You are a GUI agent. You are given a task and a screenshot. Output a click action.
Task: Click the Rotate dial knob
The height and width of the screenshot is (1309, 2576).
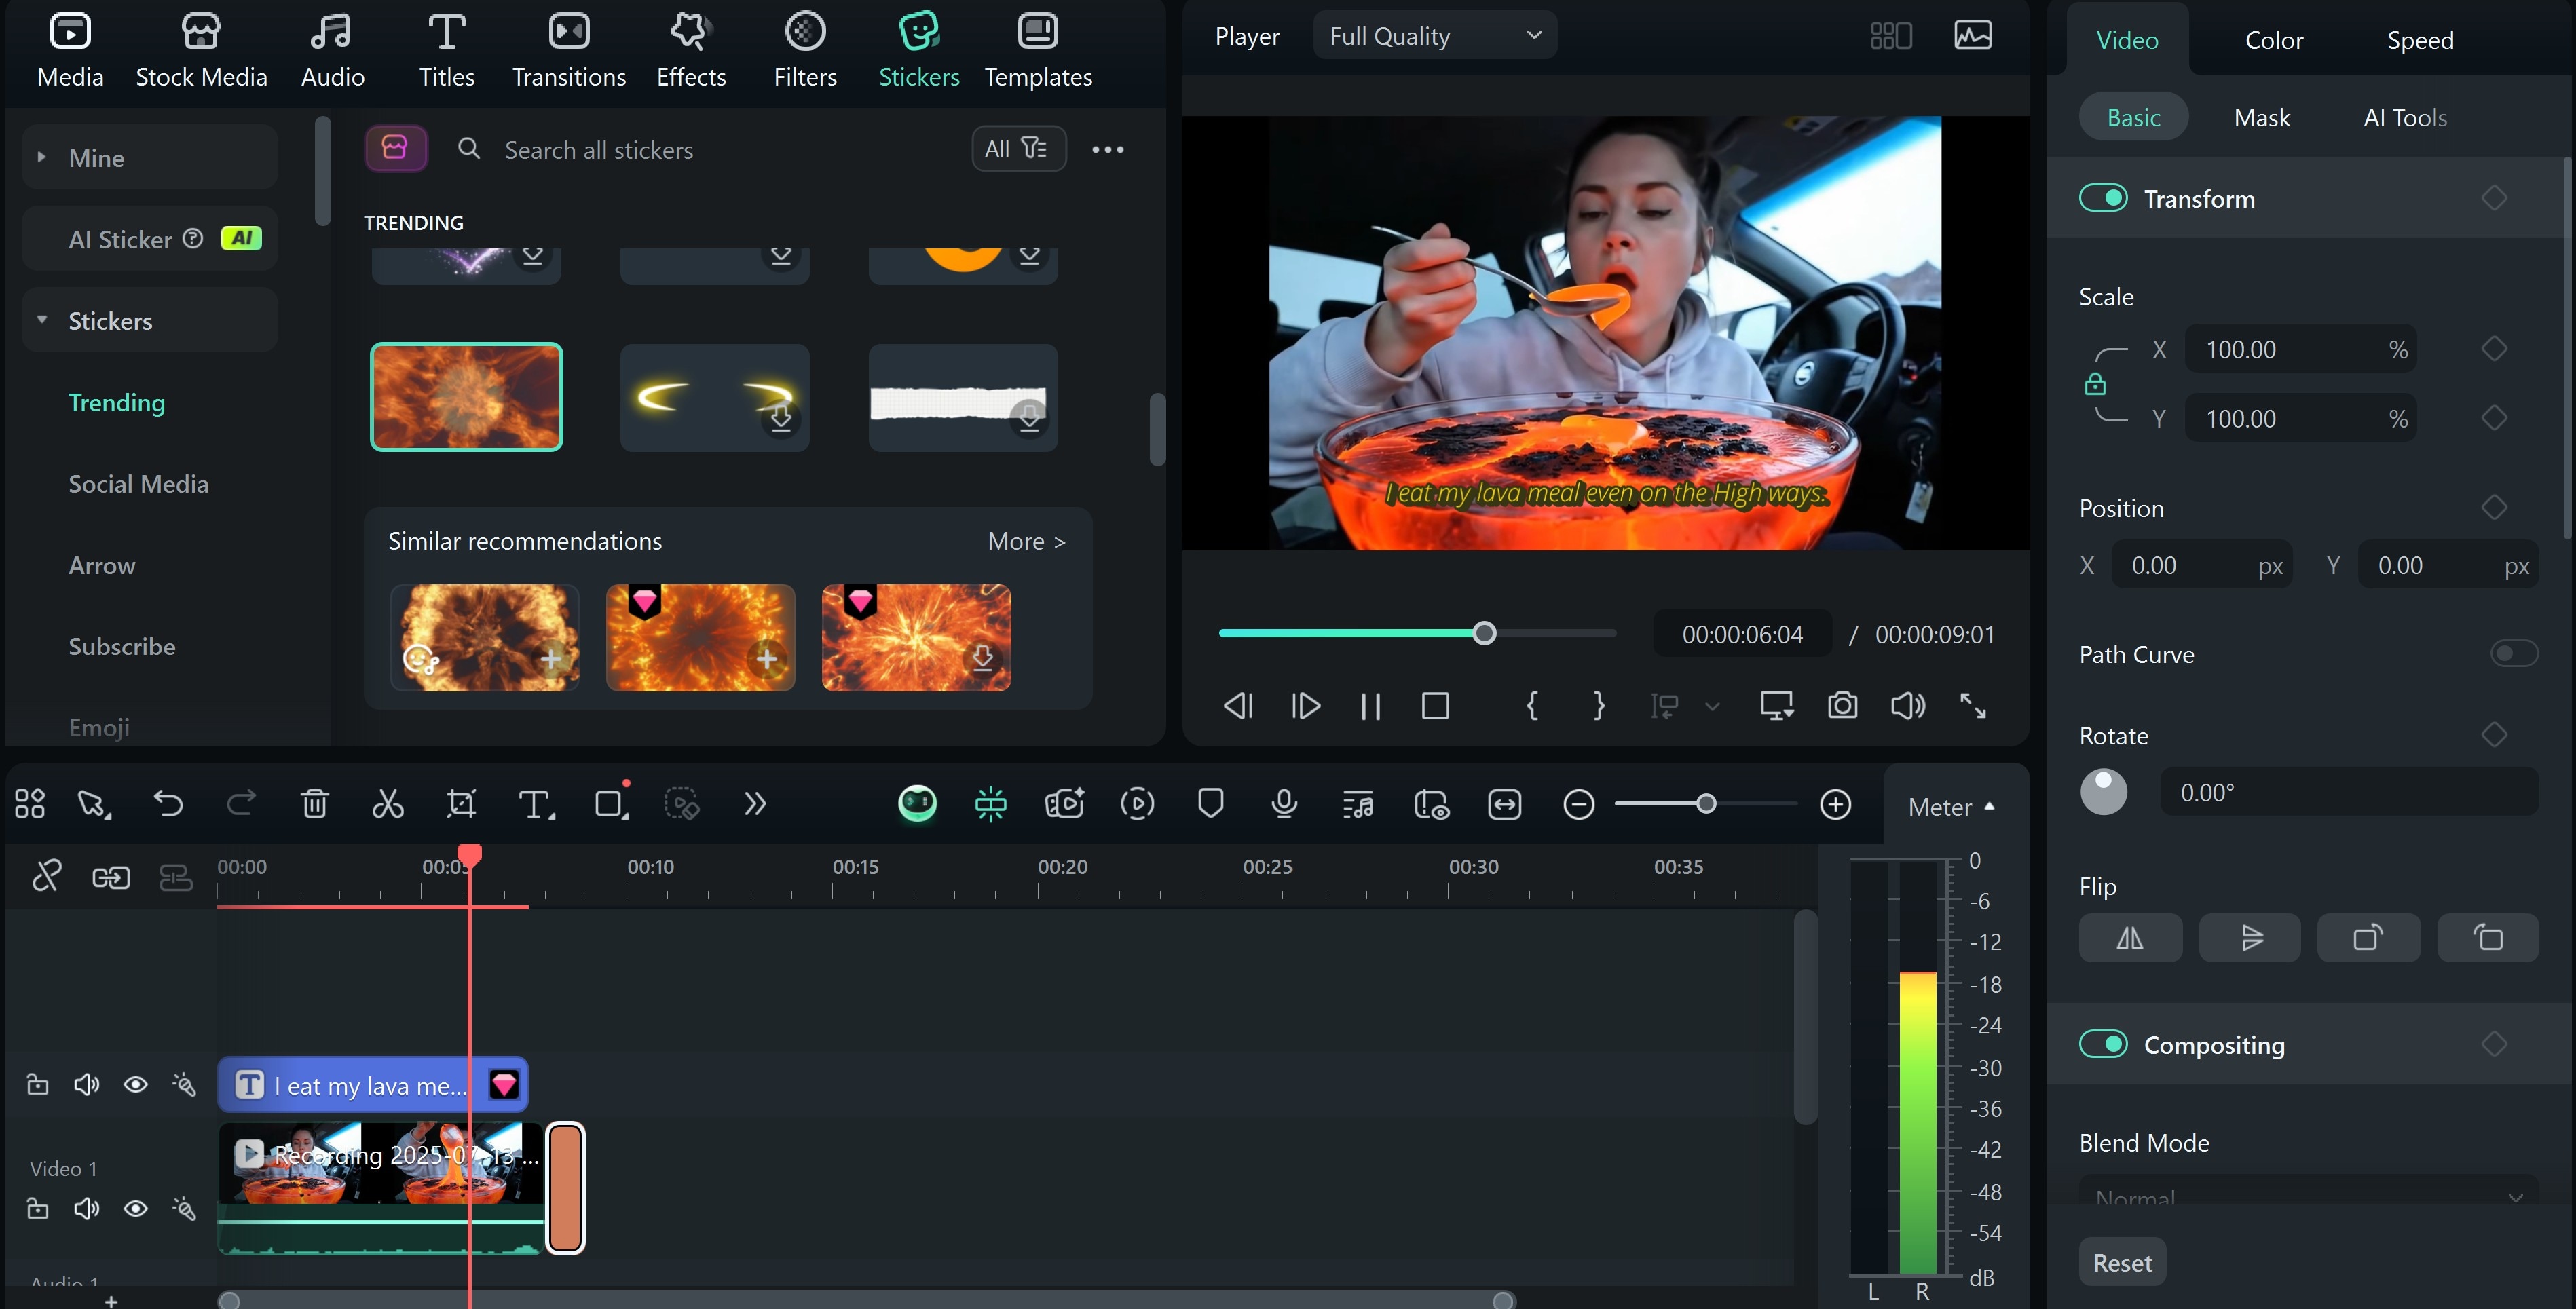click(x=2103, y=792)
